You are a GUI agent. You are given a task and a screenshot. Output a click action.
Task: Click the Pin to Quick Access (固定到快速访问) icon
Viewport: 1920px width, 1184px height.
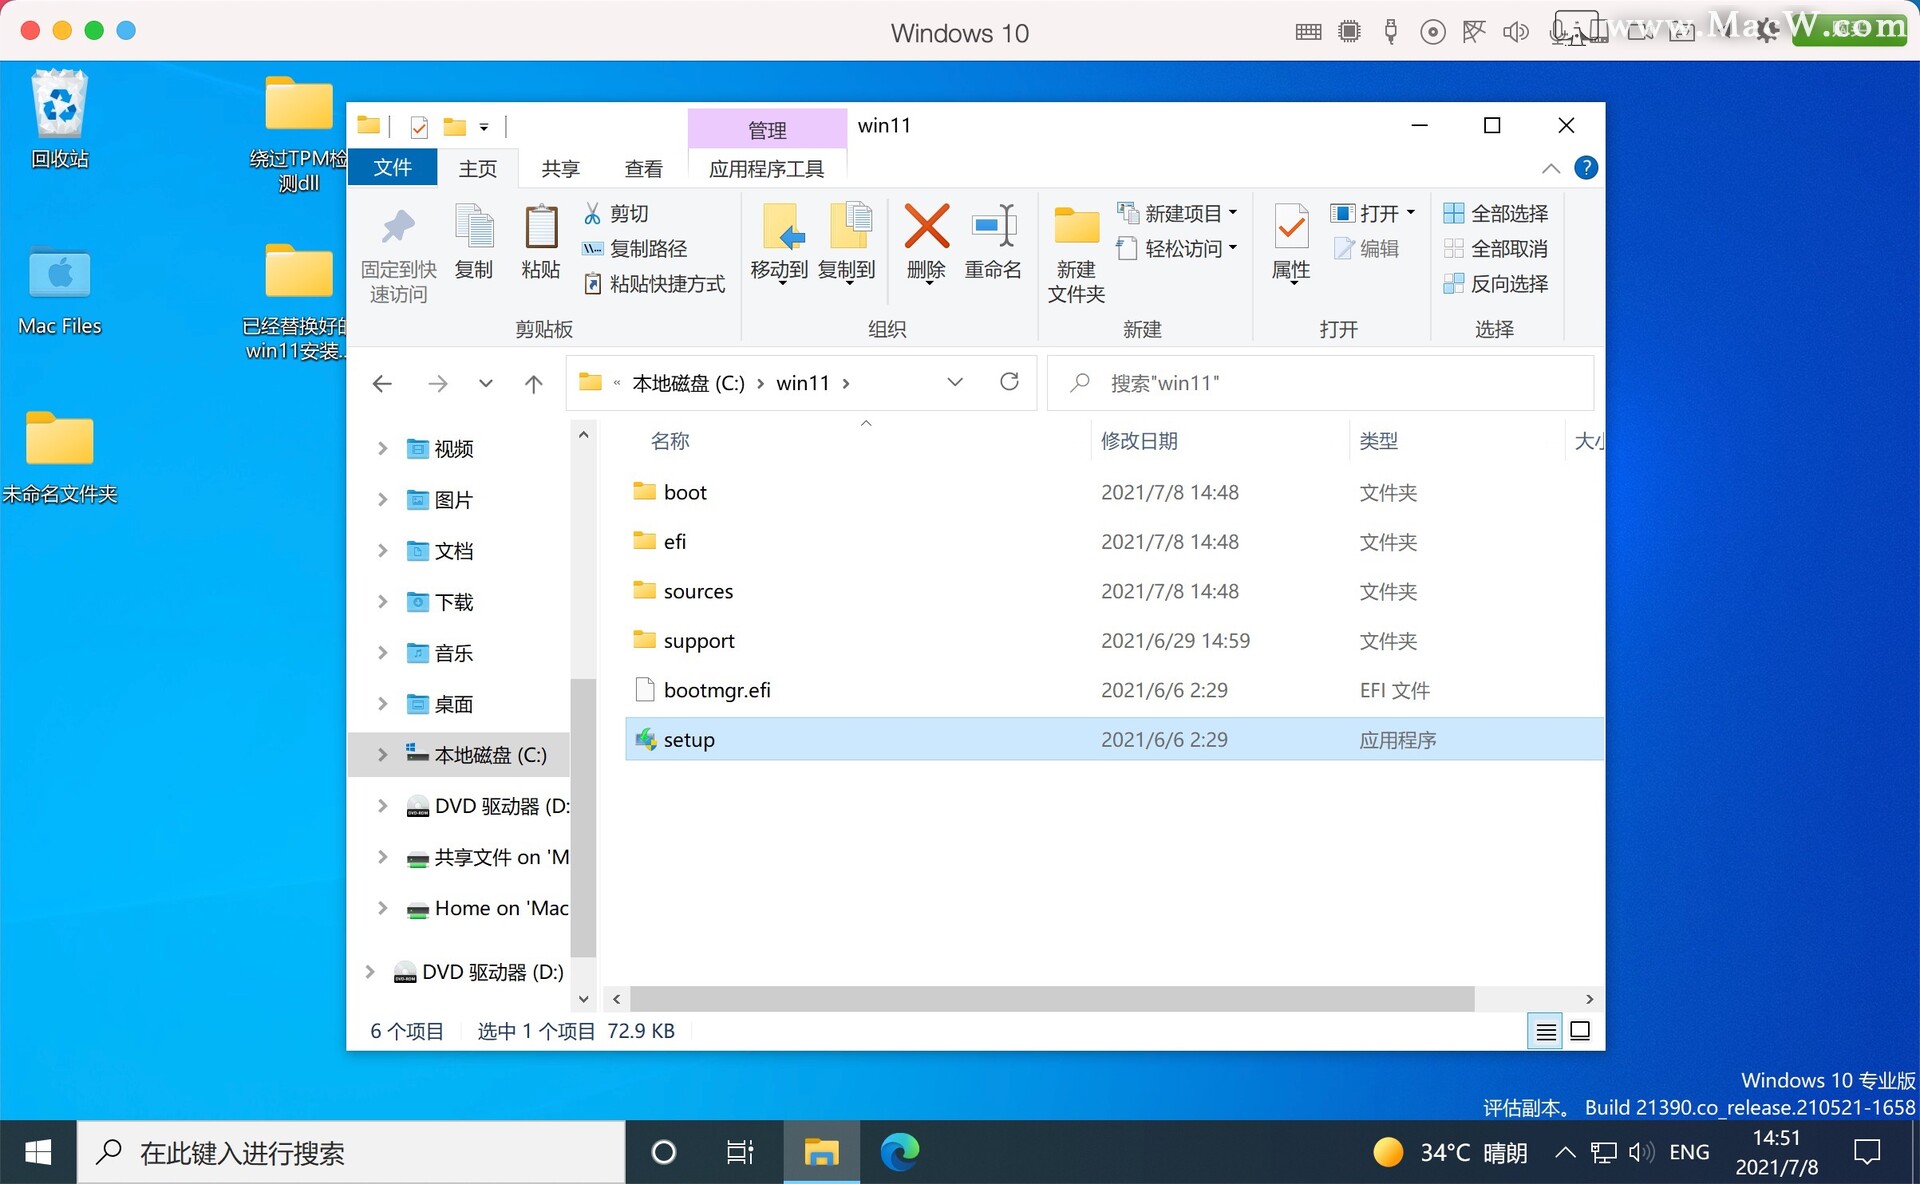398,227
